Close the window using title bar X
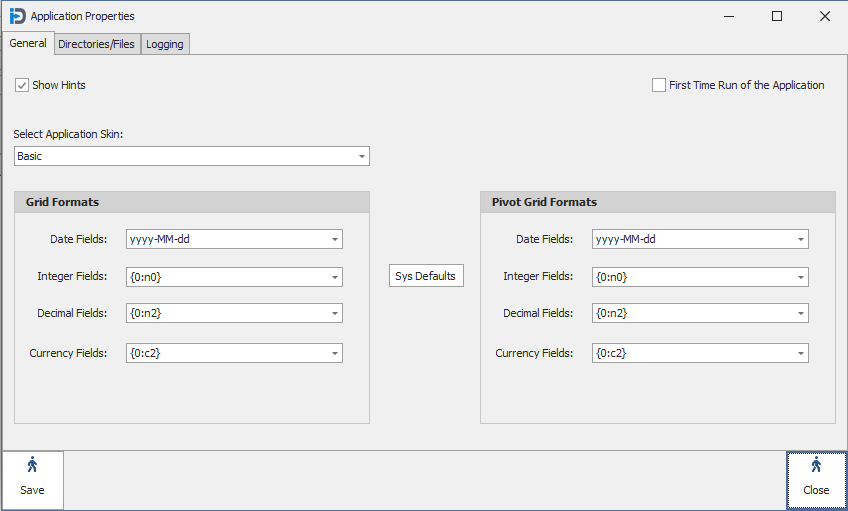848x511 pixels. click(824, 16)
